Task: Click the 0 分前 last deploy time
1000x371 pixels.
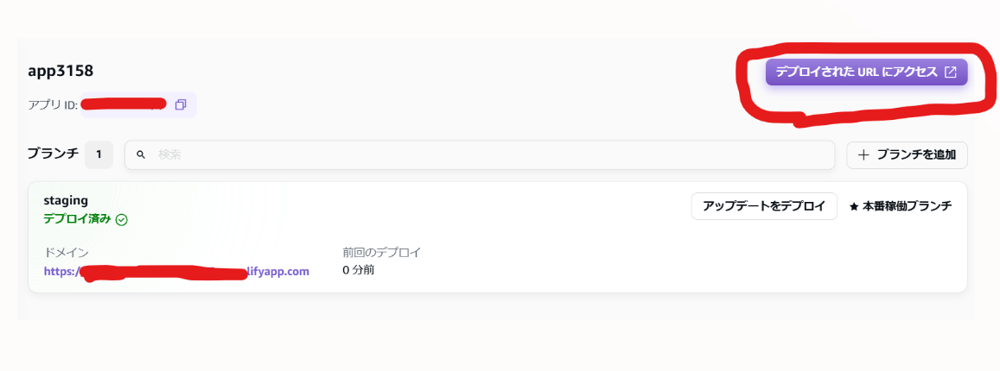Action: coord(358,270)
